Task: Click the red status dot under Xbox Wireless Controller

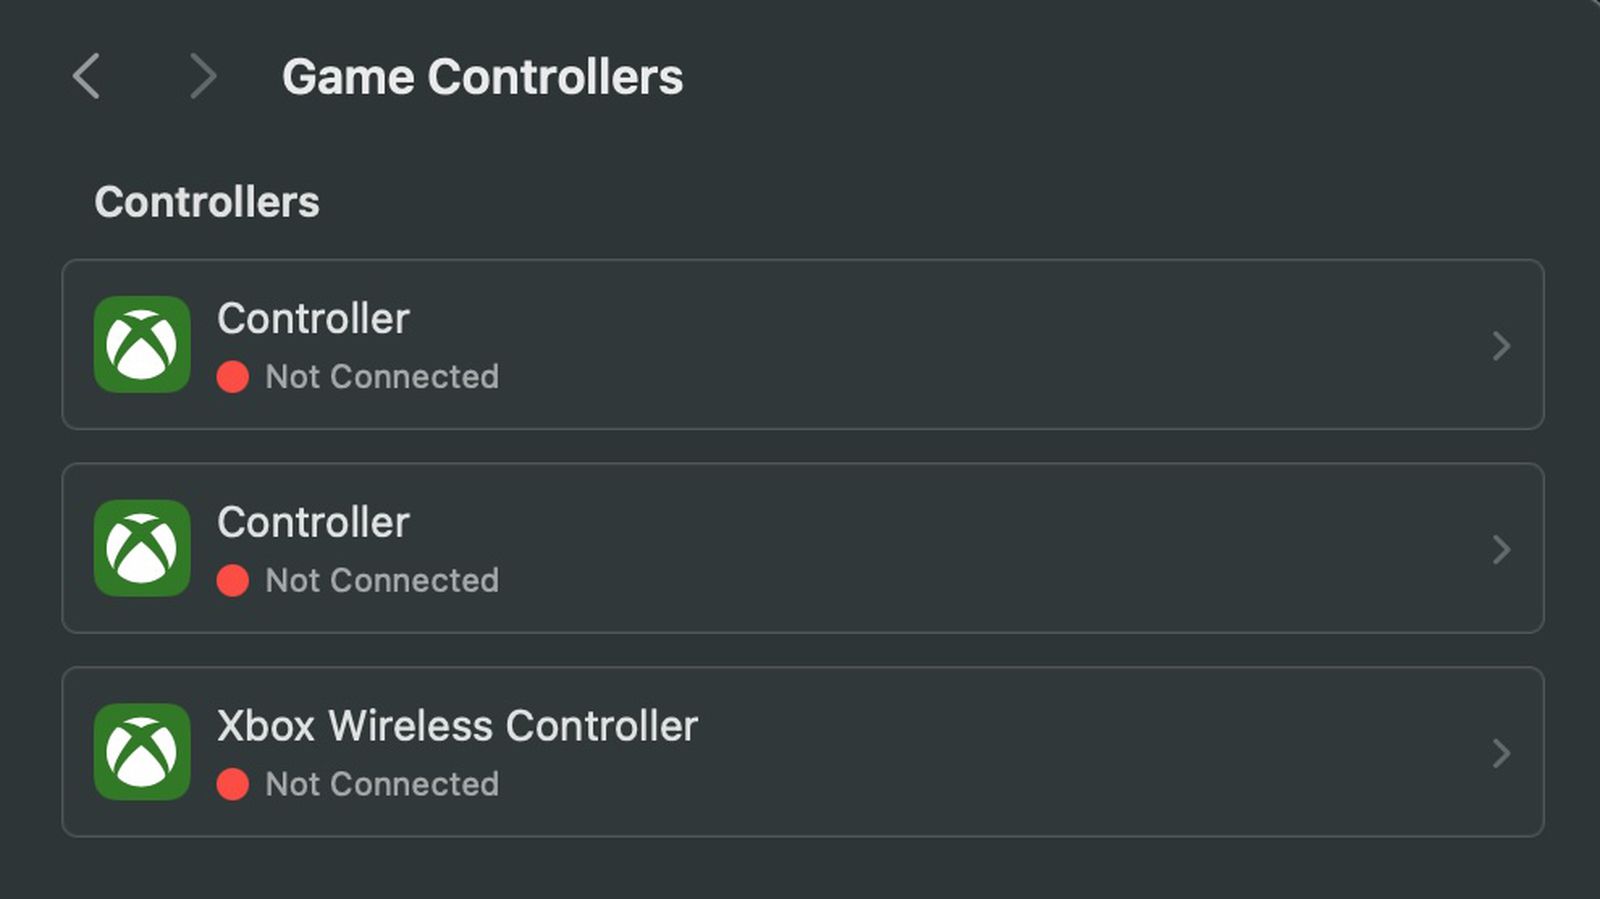Action: [x=233, y=785]
